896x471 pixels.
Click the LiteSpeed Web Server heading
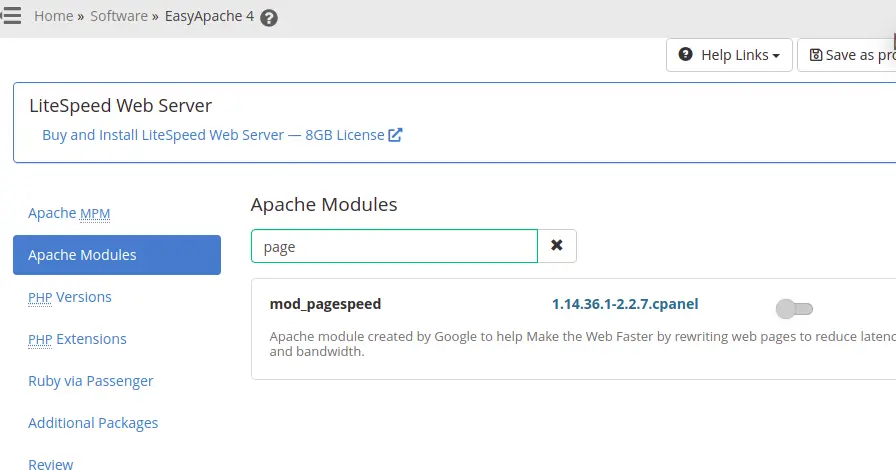[x=121, y=106]
